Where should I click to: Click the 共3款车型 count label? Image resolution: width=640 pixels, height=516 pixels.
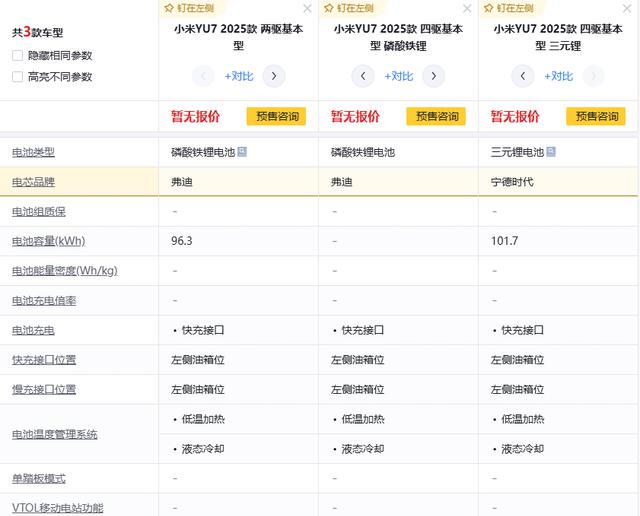[x=38, y=32]
